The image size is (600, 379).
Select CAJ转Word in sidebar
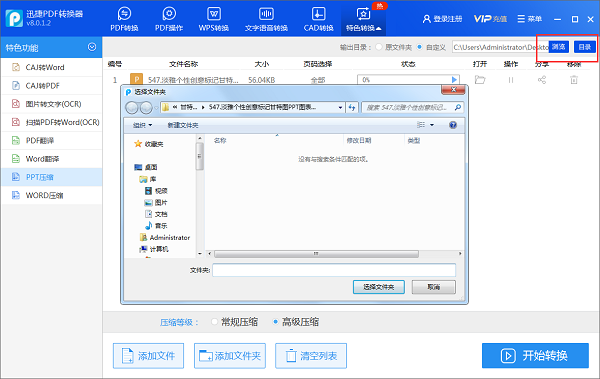click(x=52, y=67)
